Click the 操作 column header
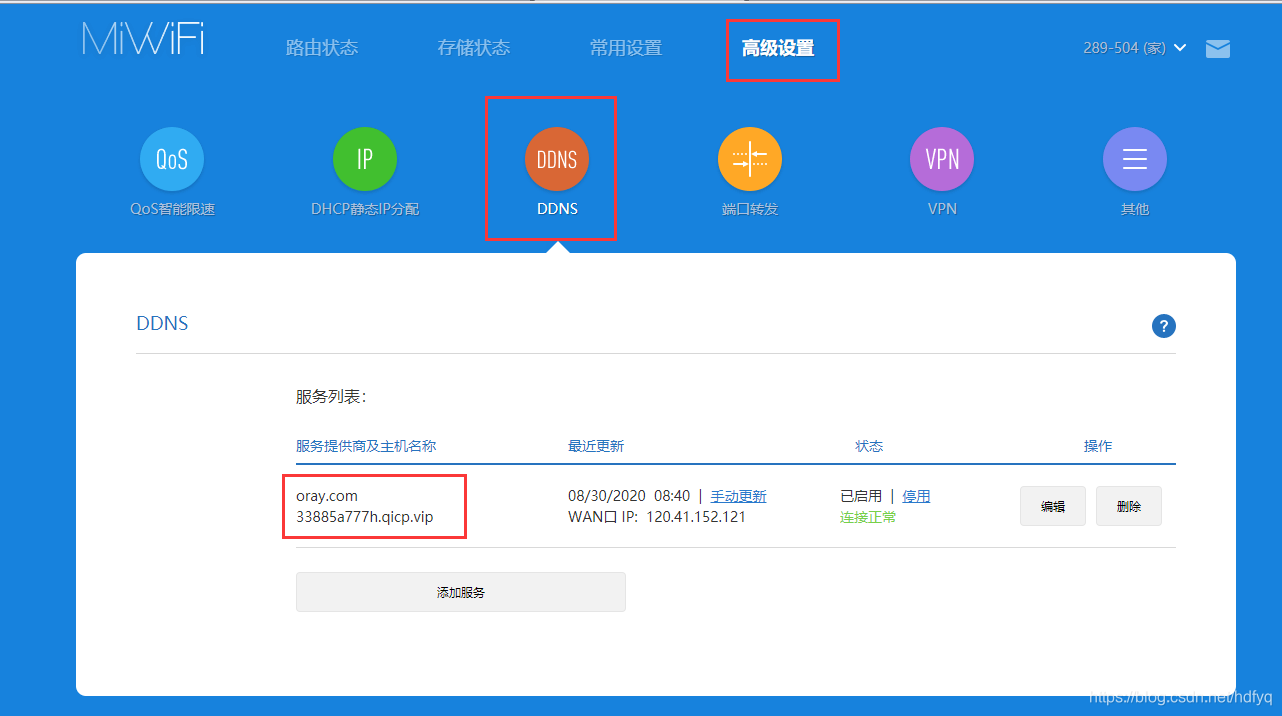The width and height of the screenshot is (1282, 716). [x=1098, y=446]
